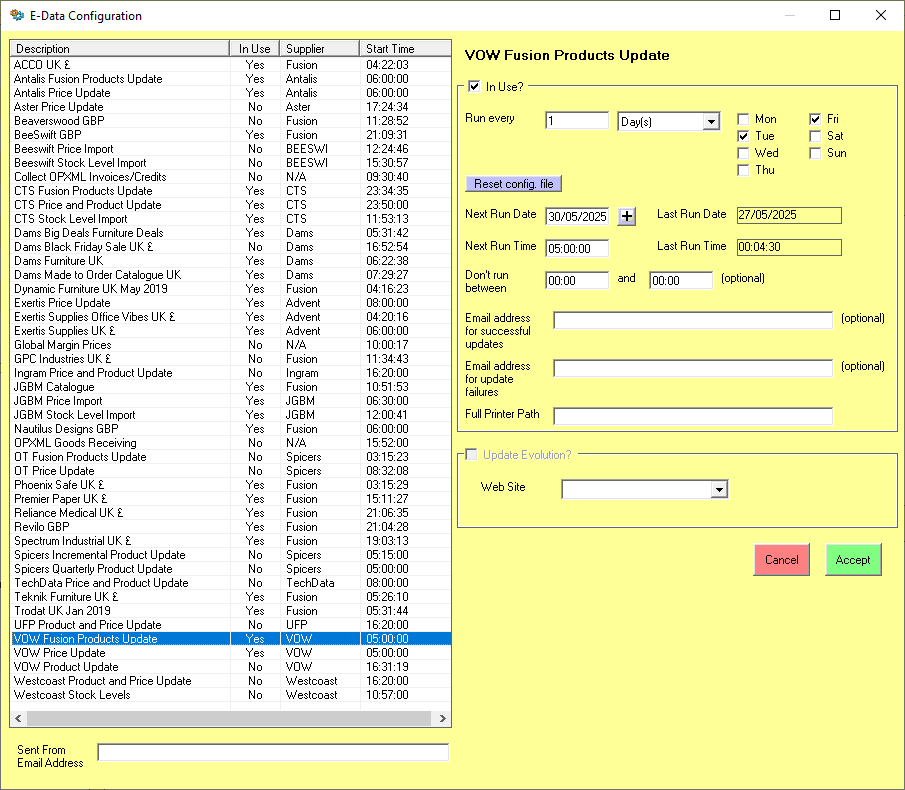Select the Beeswift Stock Level Import row
Image resolution: width=905 pixels, height=790 pixels.
tap(231, 163)
